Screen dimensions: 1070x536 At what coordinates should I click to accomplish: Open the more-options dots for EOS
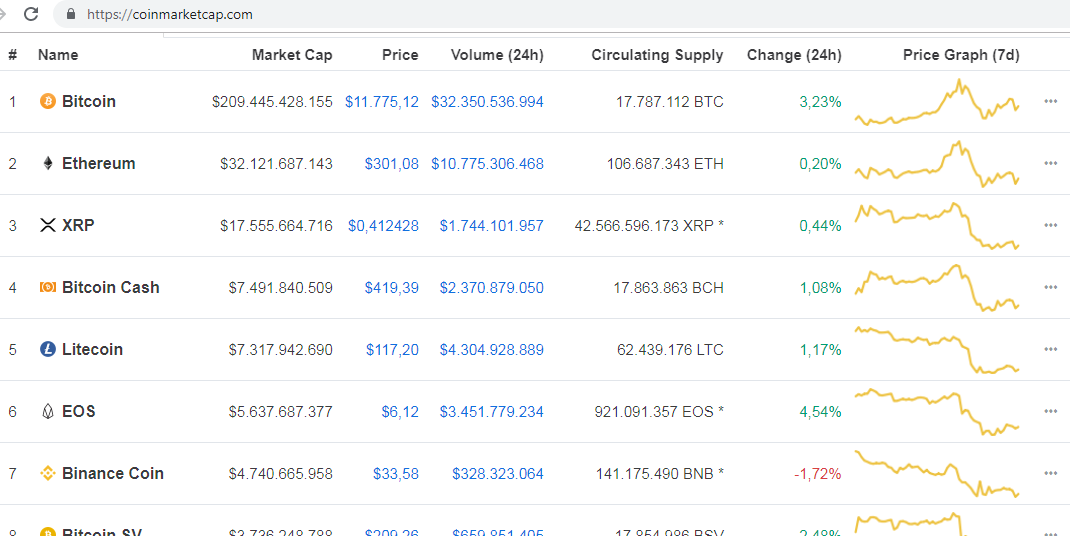click(x=1050, y=411)
